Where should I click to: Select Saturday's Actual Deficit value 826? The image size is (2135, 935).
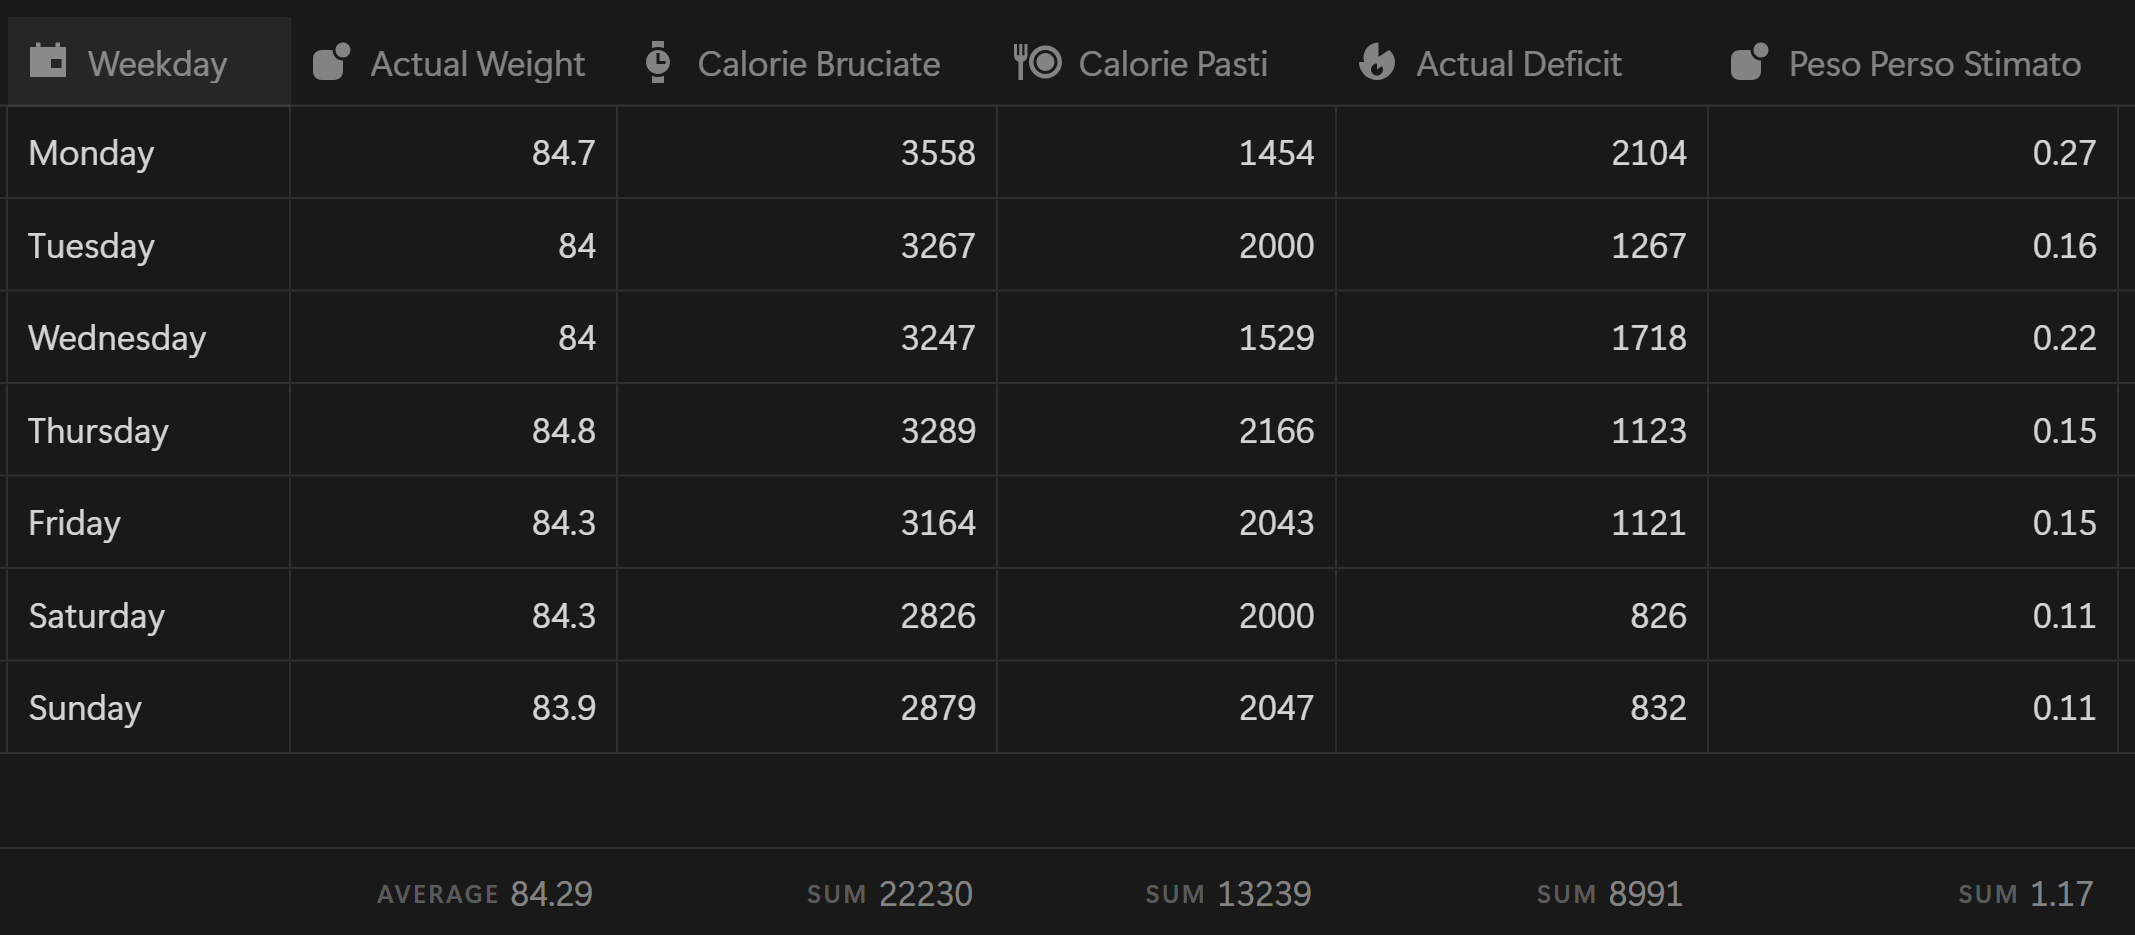tap(1522, 615)
